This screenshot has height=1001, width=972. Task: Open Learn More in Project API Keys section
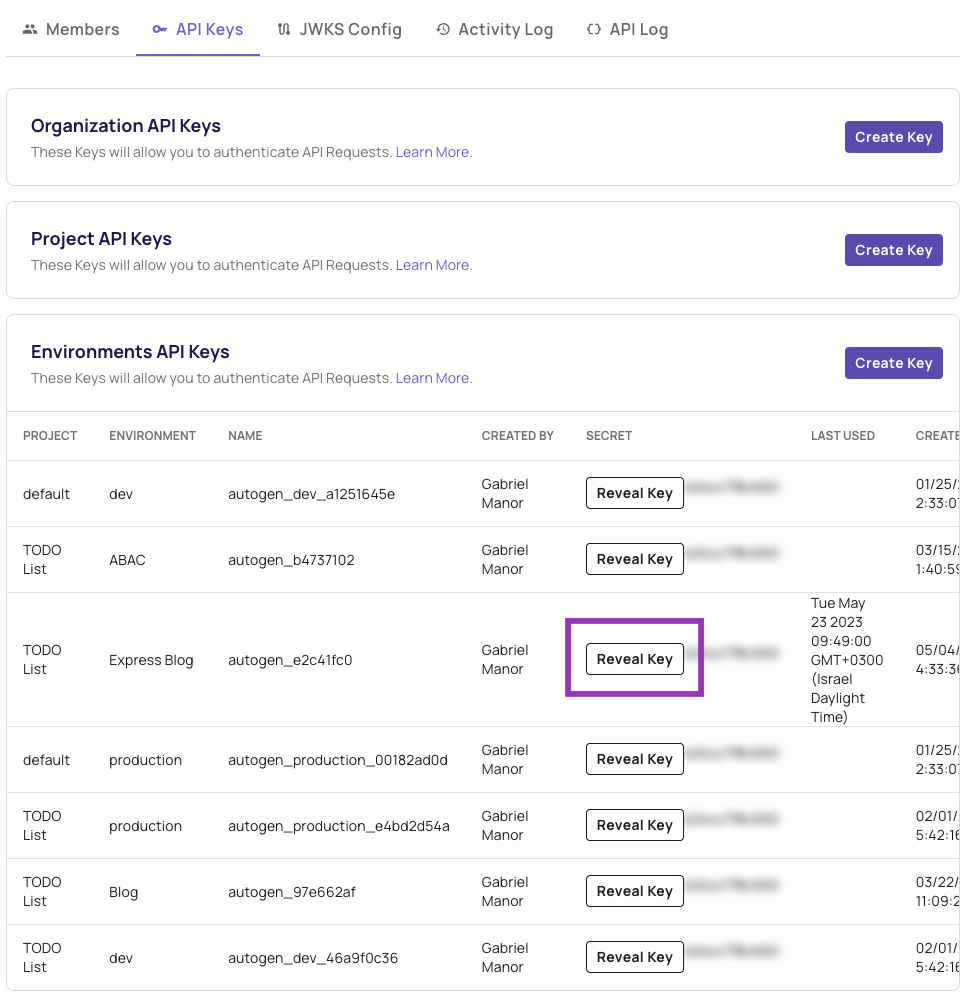click(x=430, y=265)
